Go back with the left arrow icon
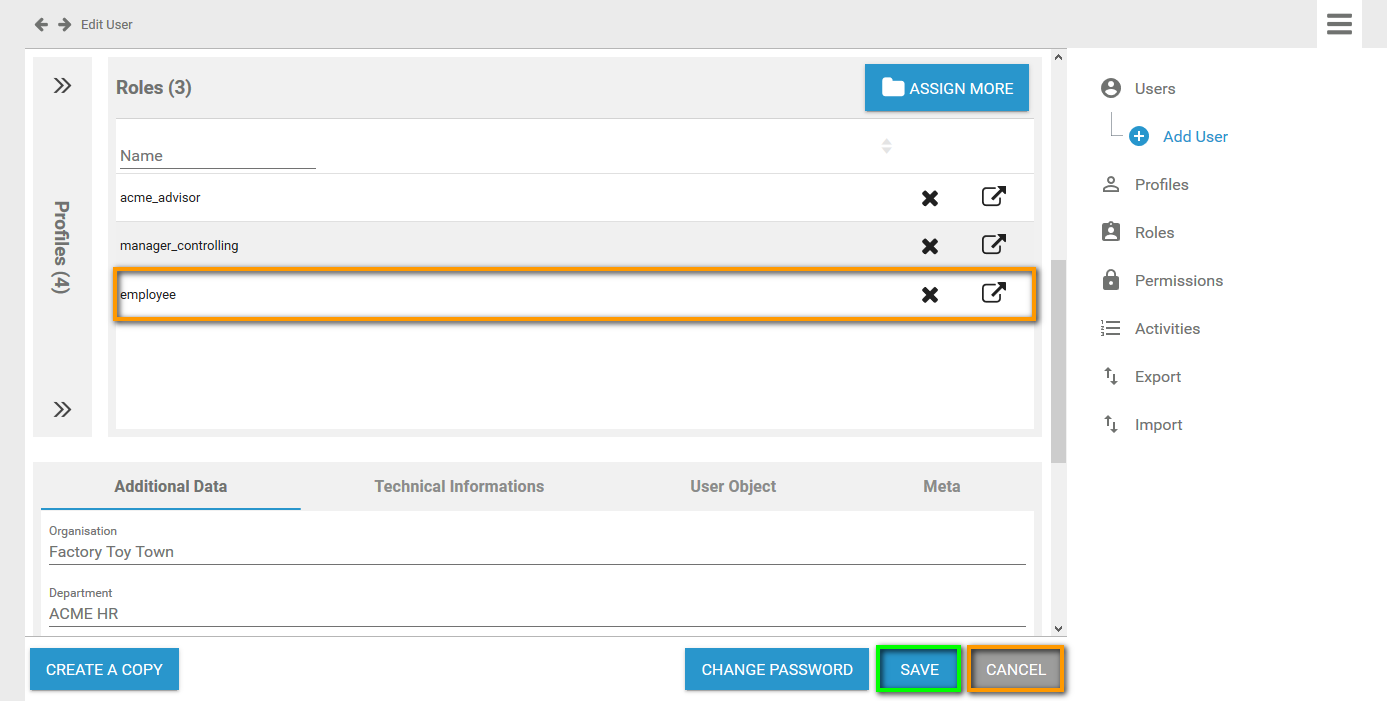Screen dimensions: 1387x701 (41, 24)
